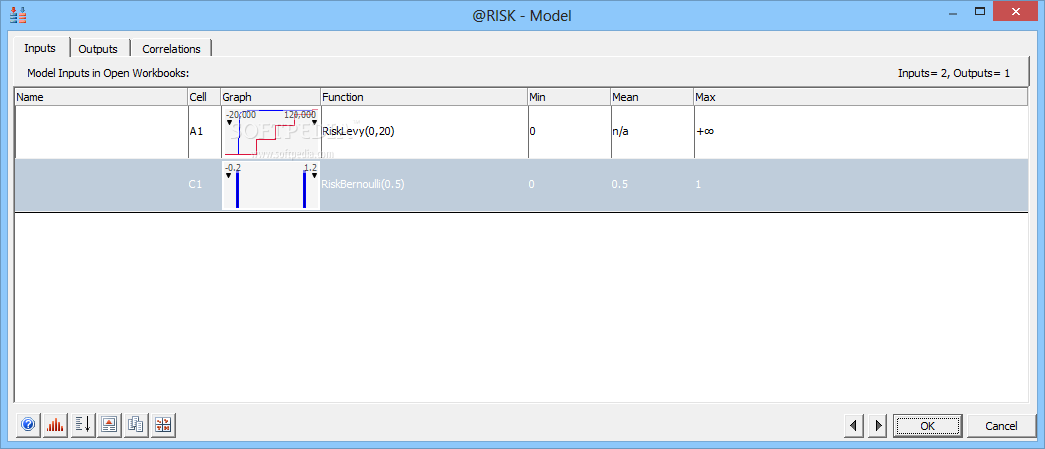
Task: Click the 0.5 mean value in row C1
Action: (620, 185)
